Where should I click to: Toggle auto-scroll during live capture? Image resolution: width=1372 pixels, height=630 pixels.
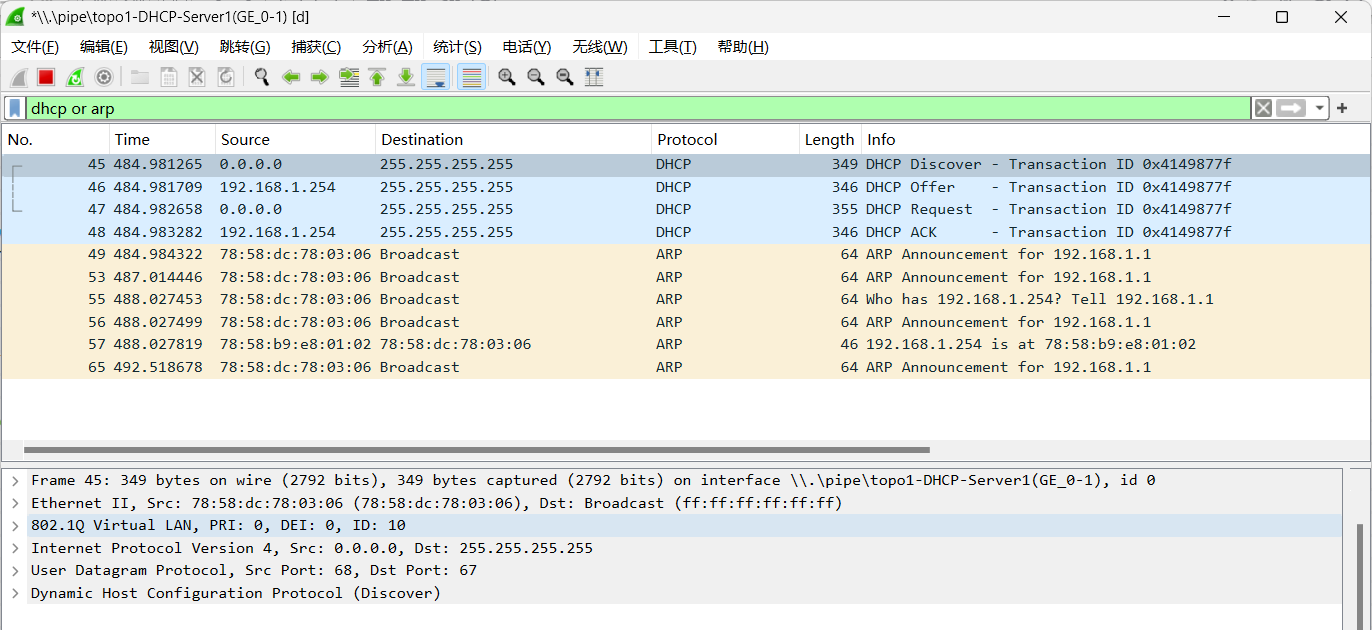pos(435,77)
